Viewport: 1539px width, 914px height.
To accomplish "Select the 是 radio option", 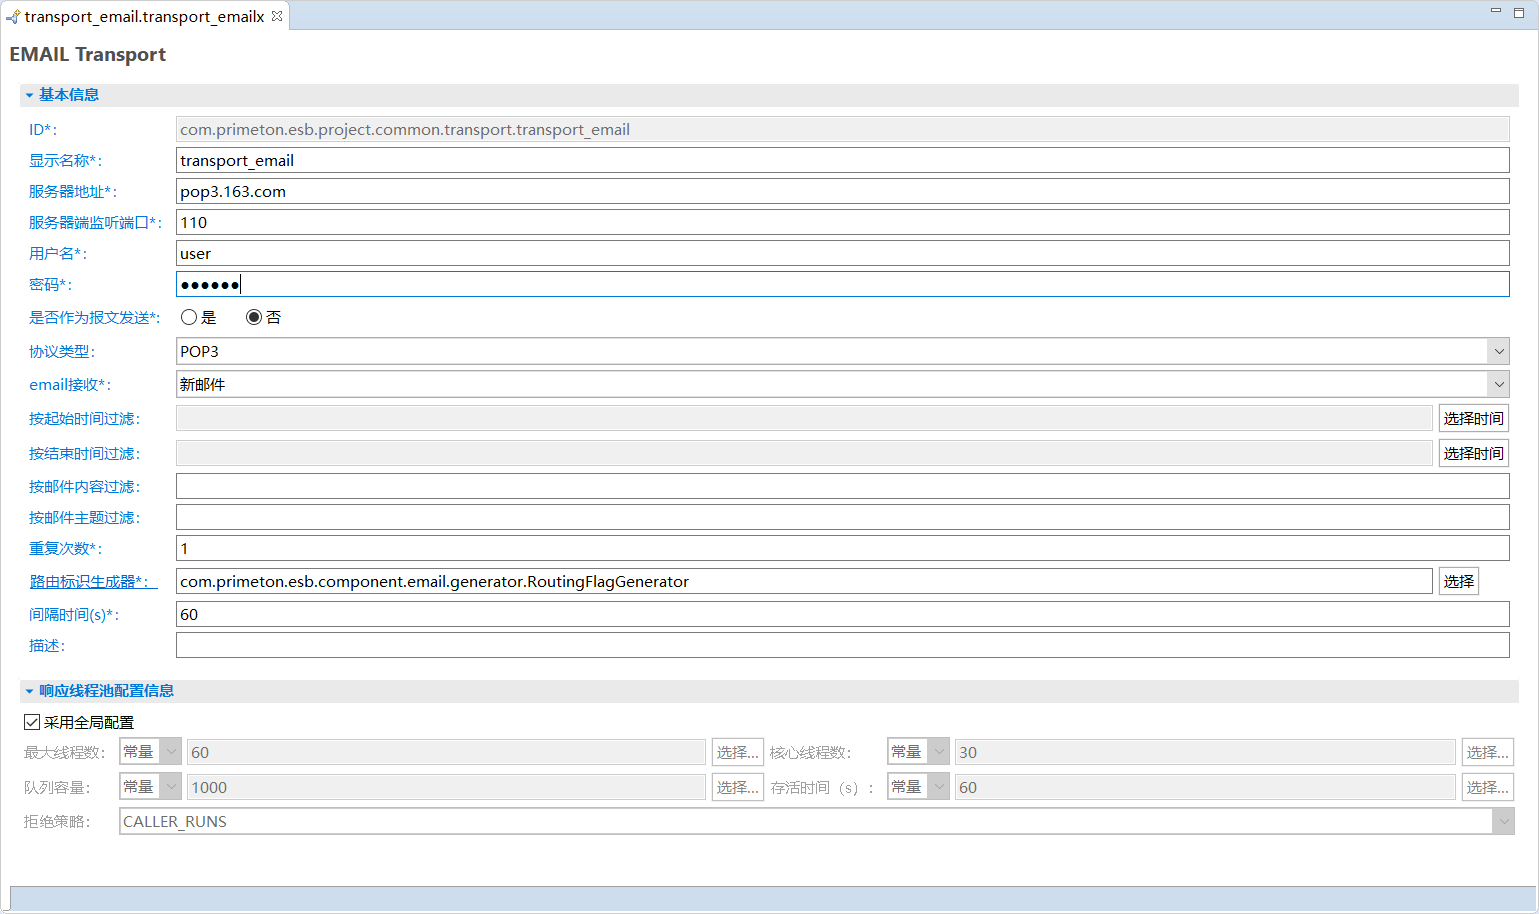I will coord(189,317).
